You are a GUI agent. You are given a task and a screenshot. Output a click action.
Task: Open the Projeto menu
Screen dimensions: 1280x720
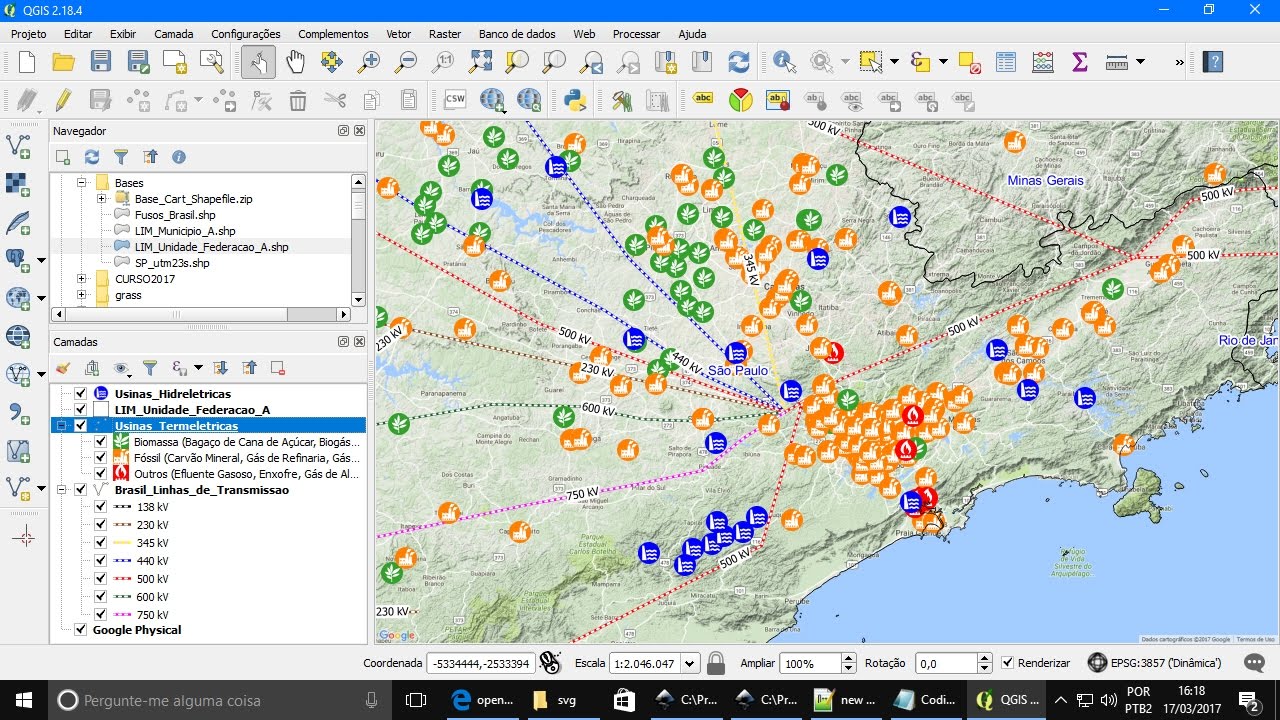29,34
